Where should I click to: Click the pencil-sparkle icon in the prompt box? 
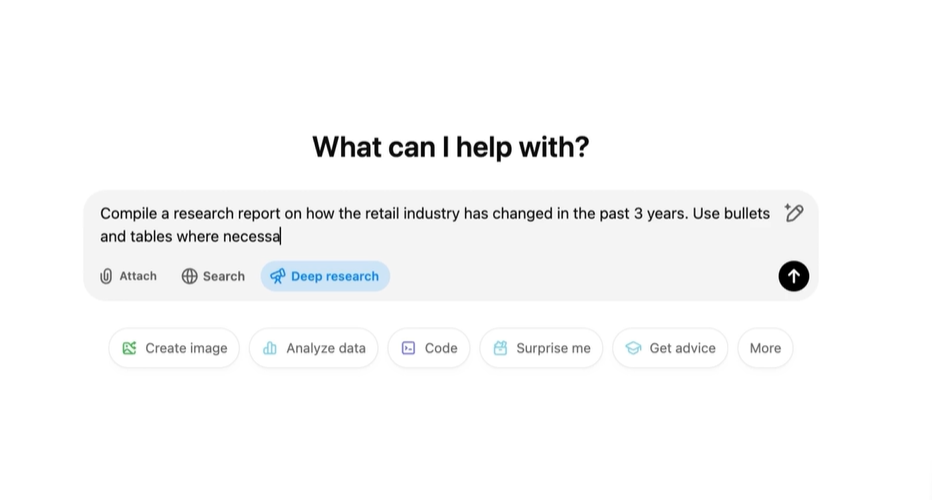pyautogui.click(x=794, y=213)
